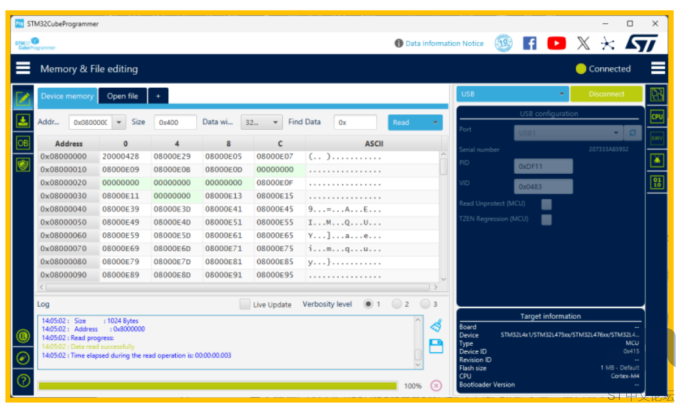
Task: Select verbosity level 1
Action: point(368,304)
